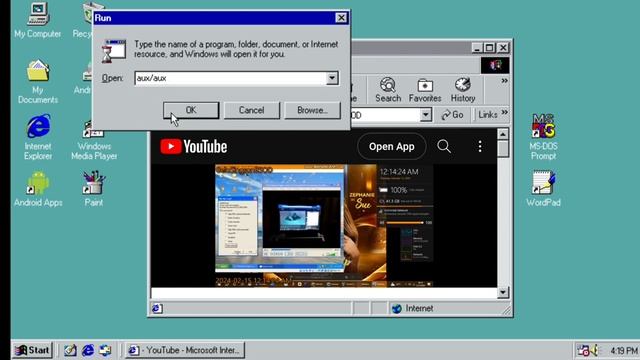Select YouTube - Microsoft Internet Explorer taskbar button
The height and width of the screenshot is (360, 640).
coord(184,350)
